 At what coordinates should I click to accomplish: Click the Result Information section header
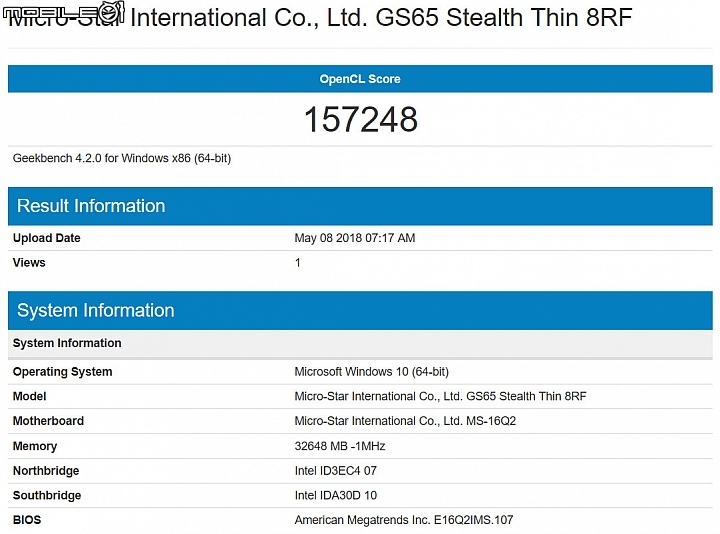click(360, 206)
